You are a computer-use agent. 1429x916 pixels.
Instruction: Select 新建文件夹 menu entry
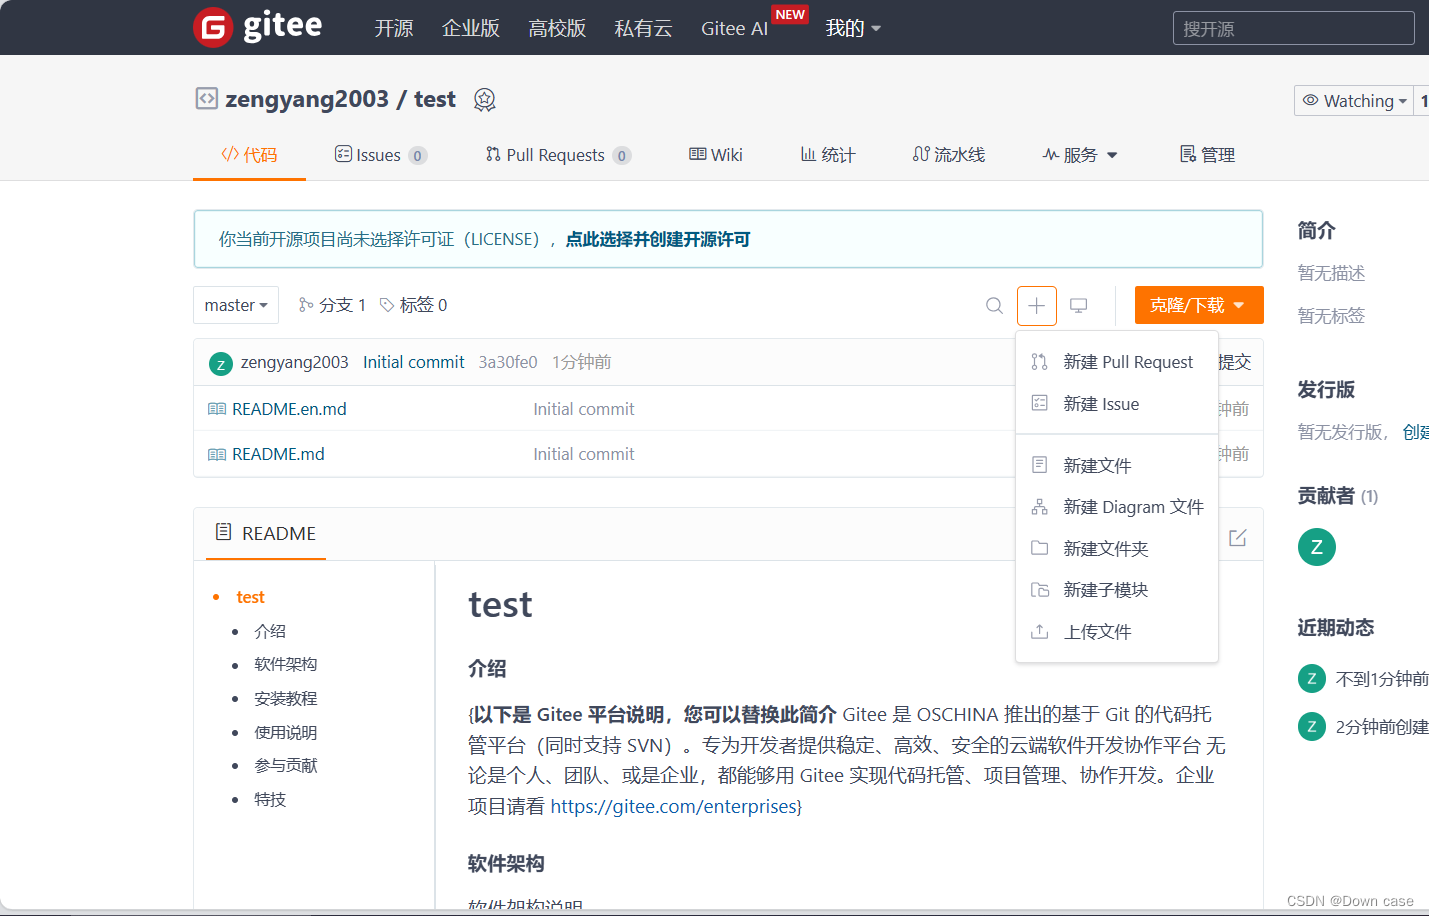[x=1117, y=548]
